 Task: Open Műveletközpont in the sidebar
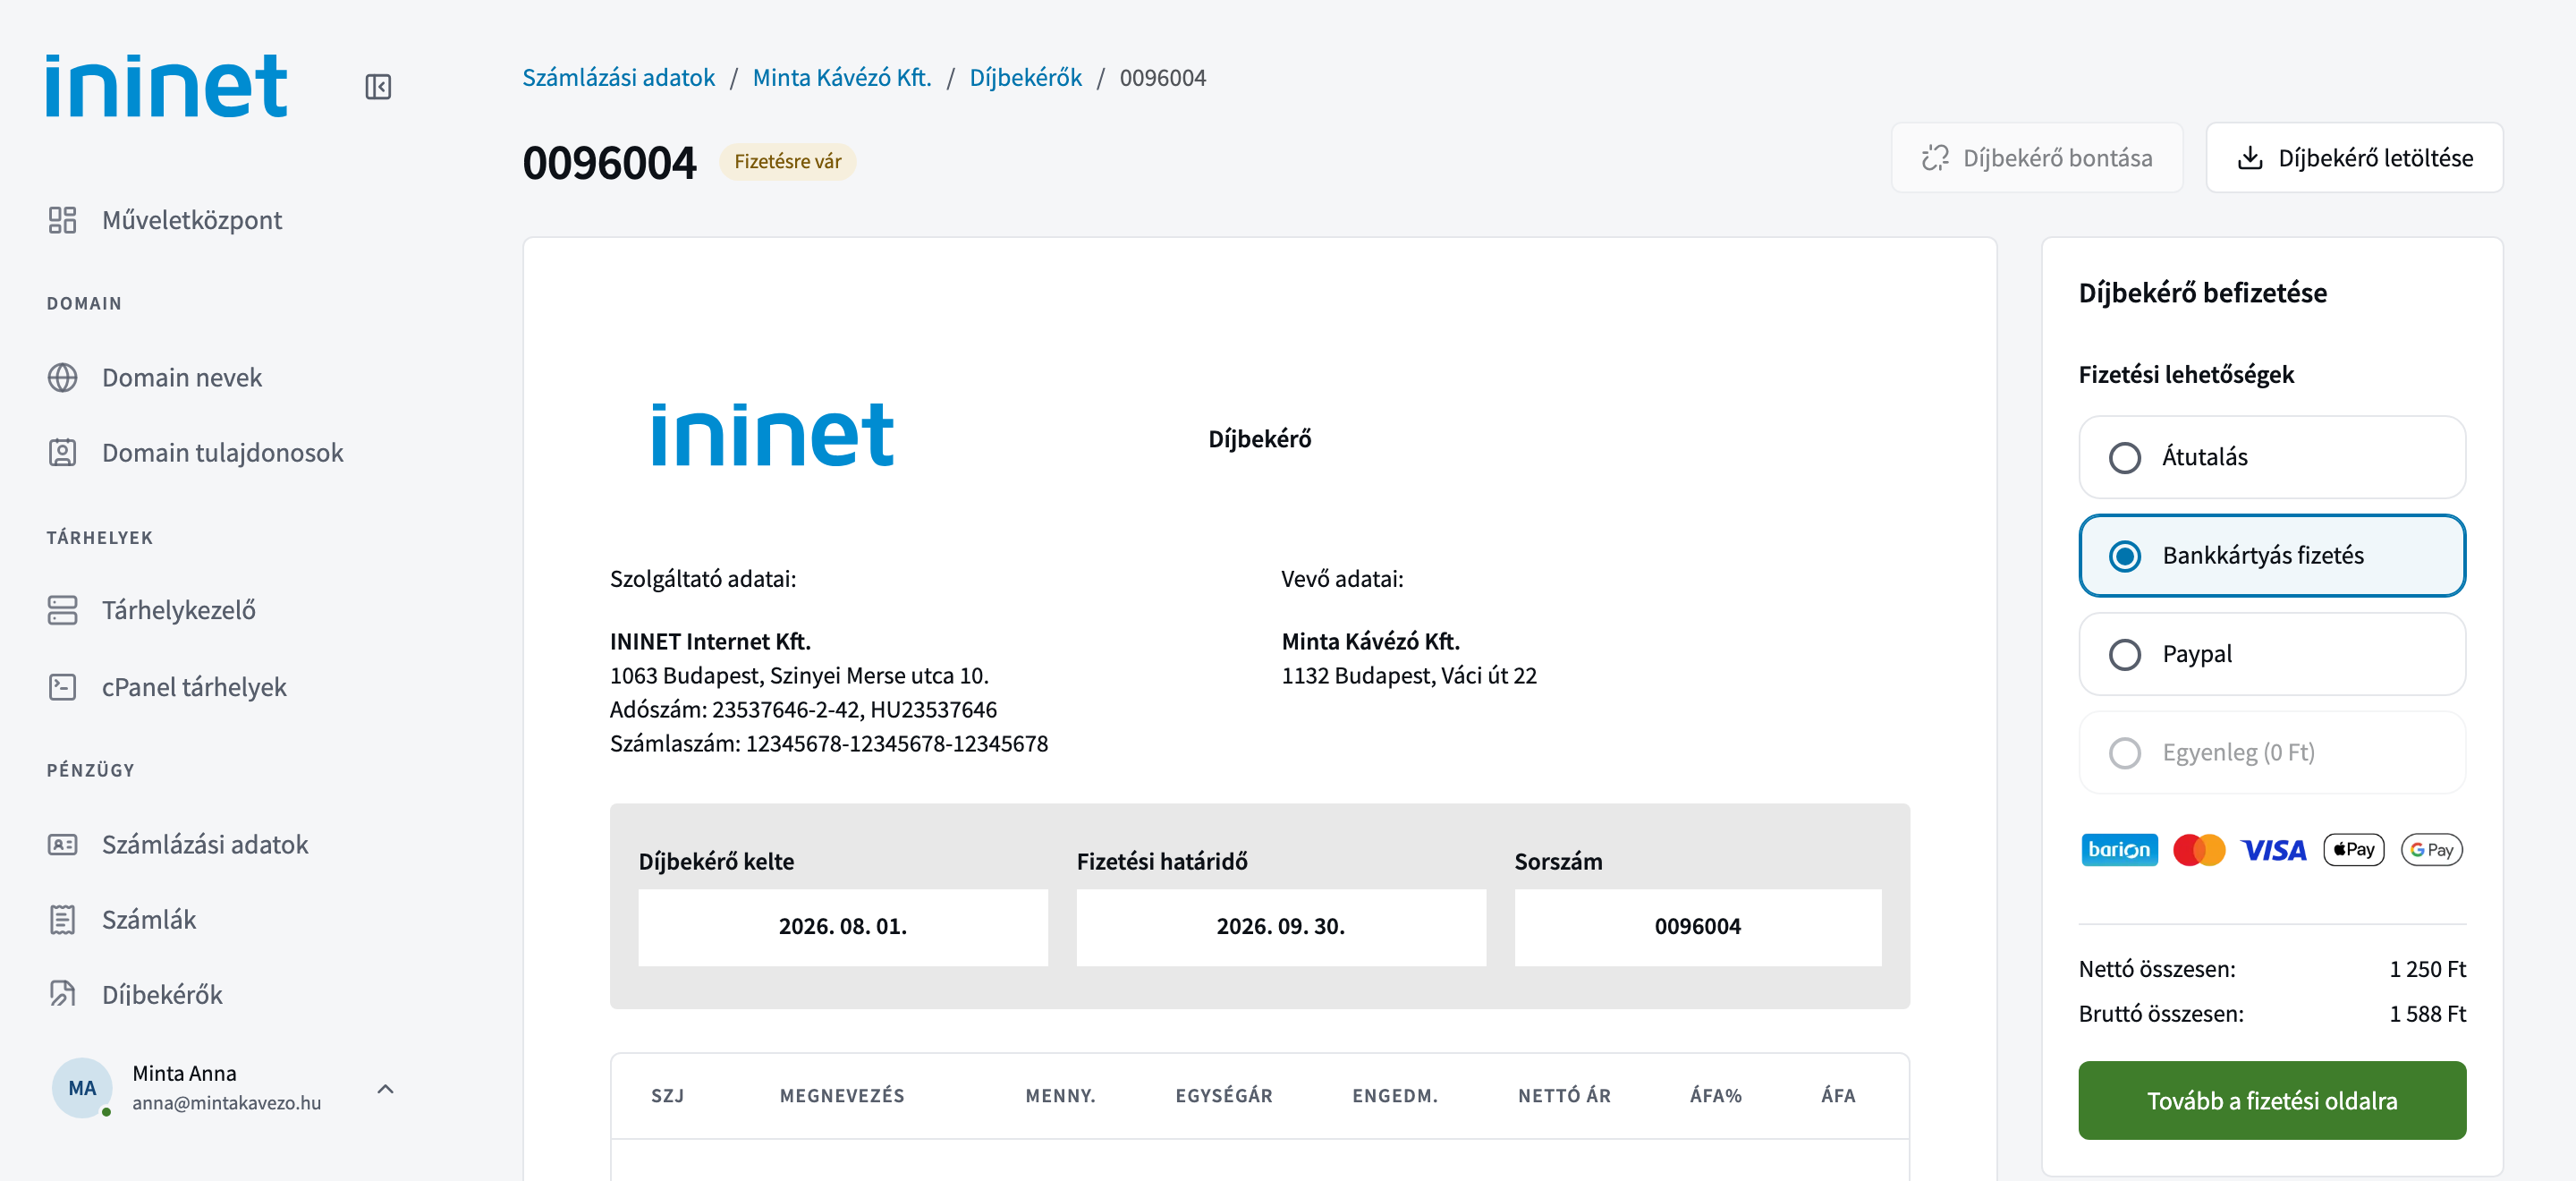(x=192, y=220)
